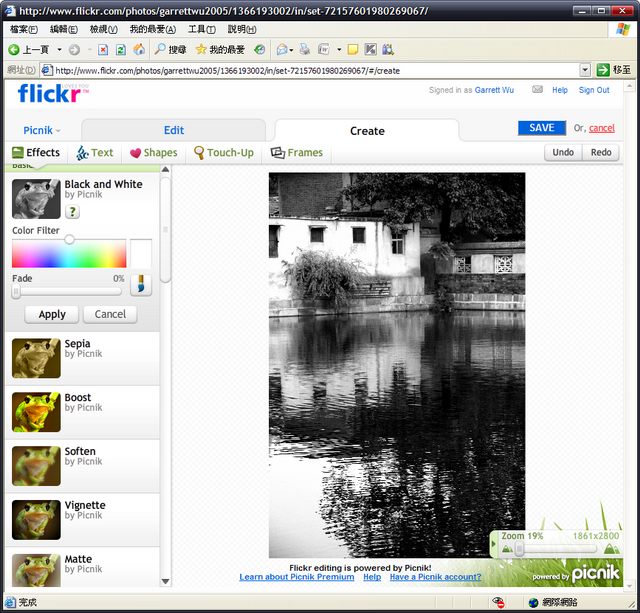Open the Shapes tool tab
The height and width of the screenshot is (613, 640).
tap(153, 153)
